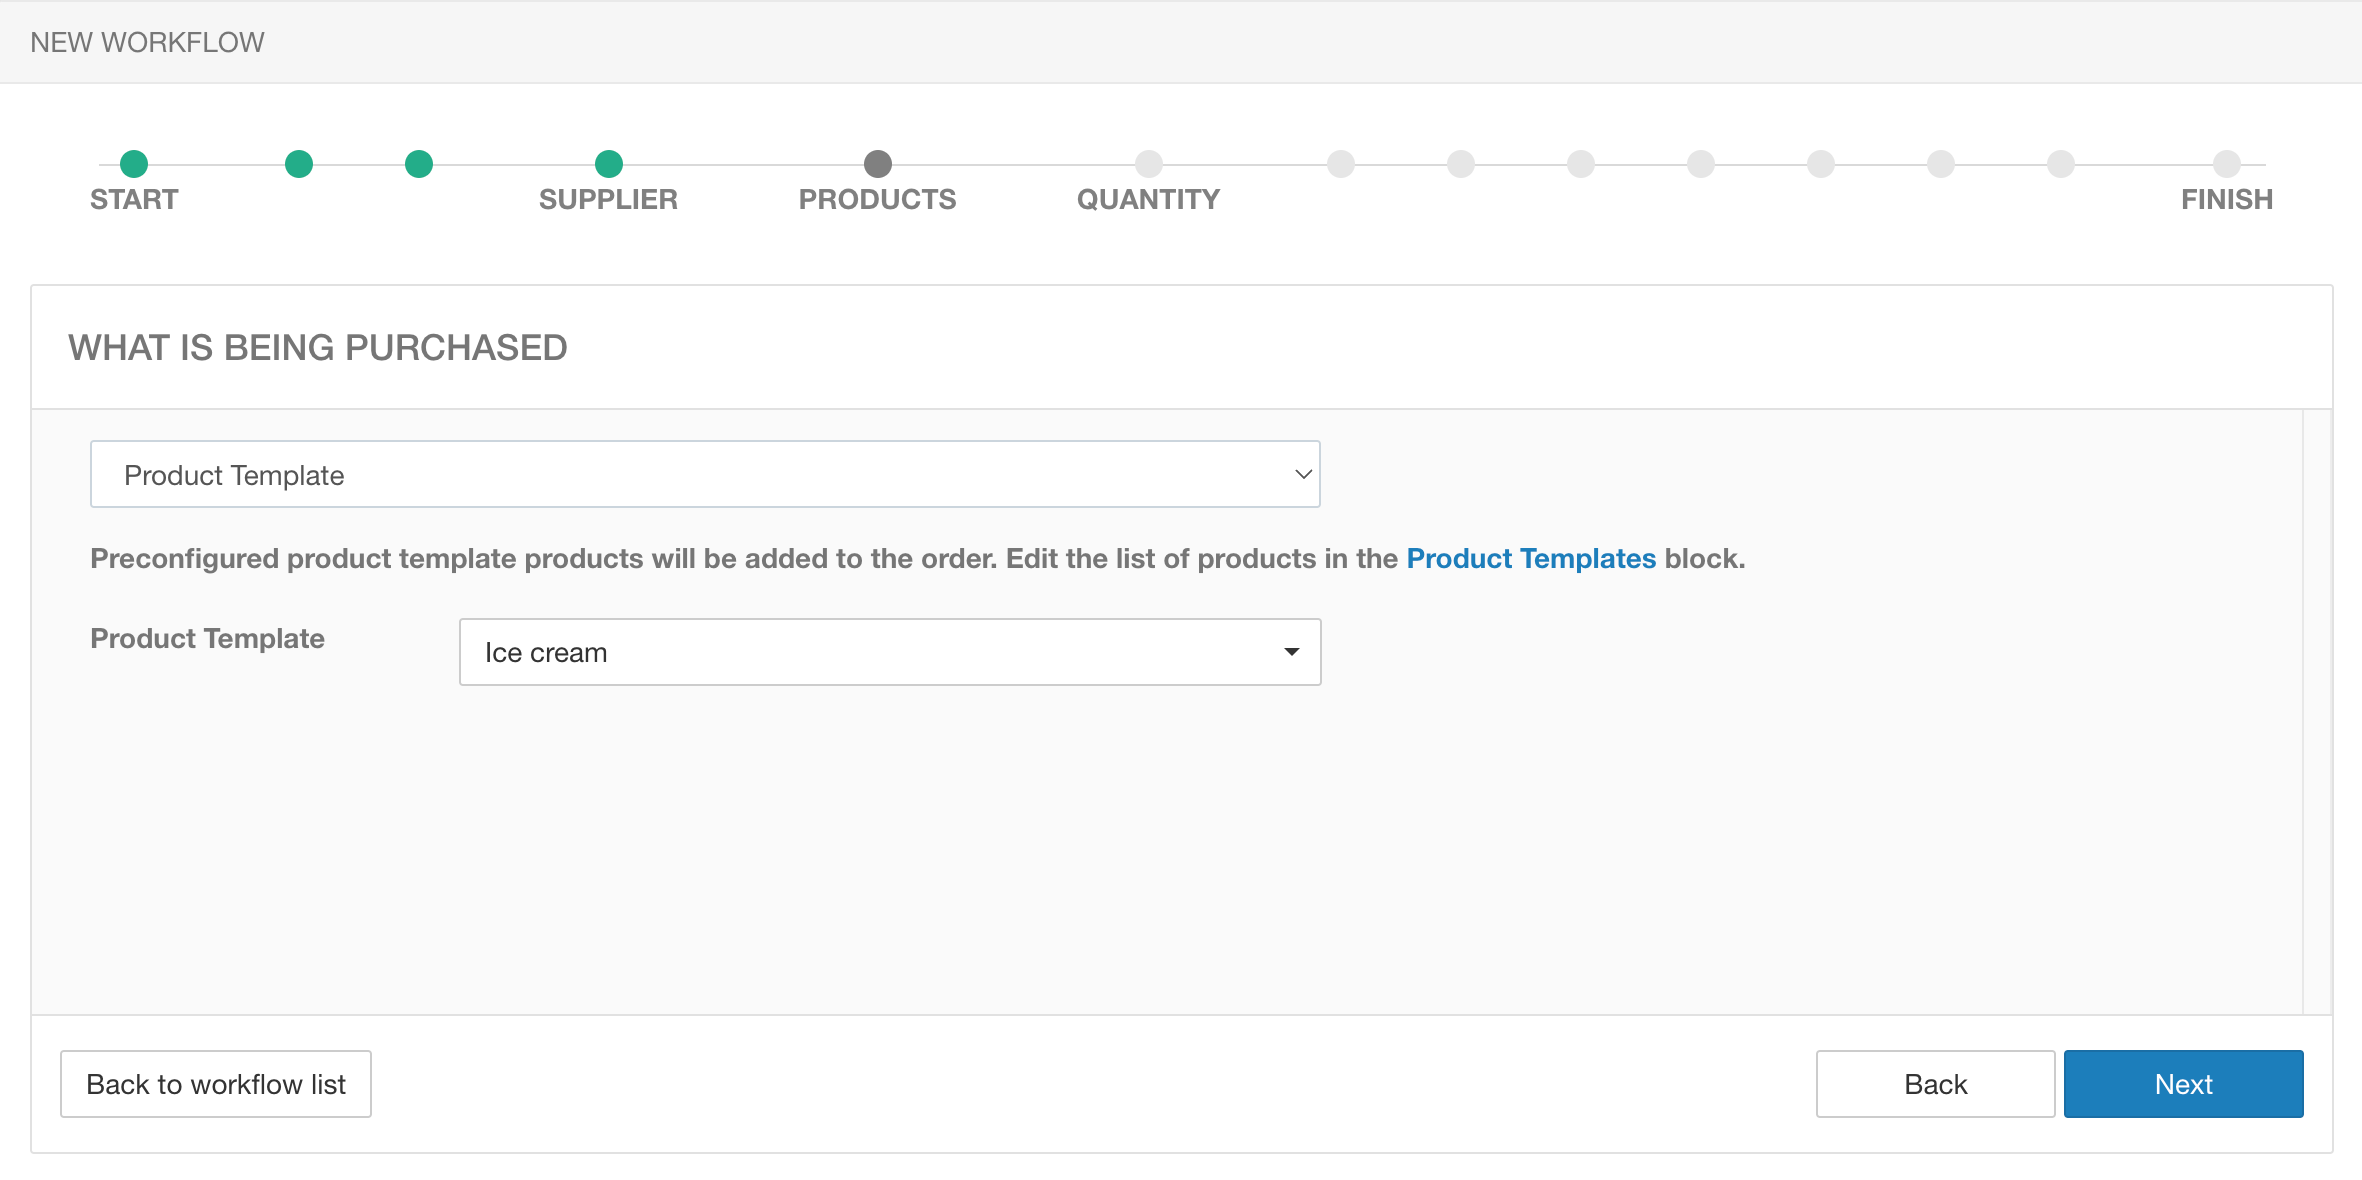Click the vertical scrollbar on panel right
Image resolution: width=2362 pixels, height=1180 pixels.
pyautogui.click(x=2317, y=711)
